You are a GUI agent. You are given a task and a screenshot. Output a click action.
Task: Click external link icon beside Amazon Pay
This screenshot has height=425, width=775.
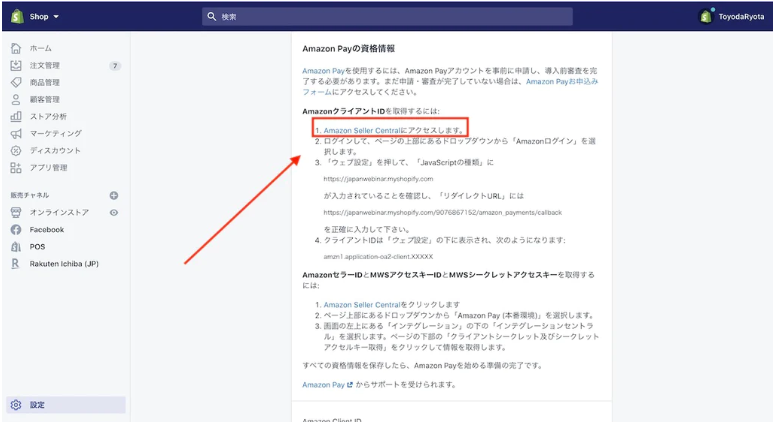point(350,384)
